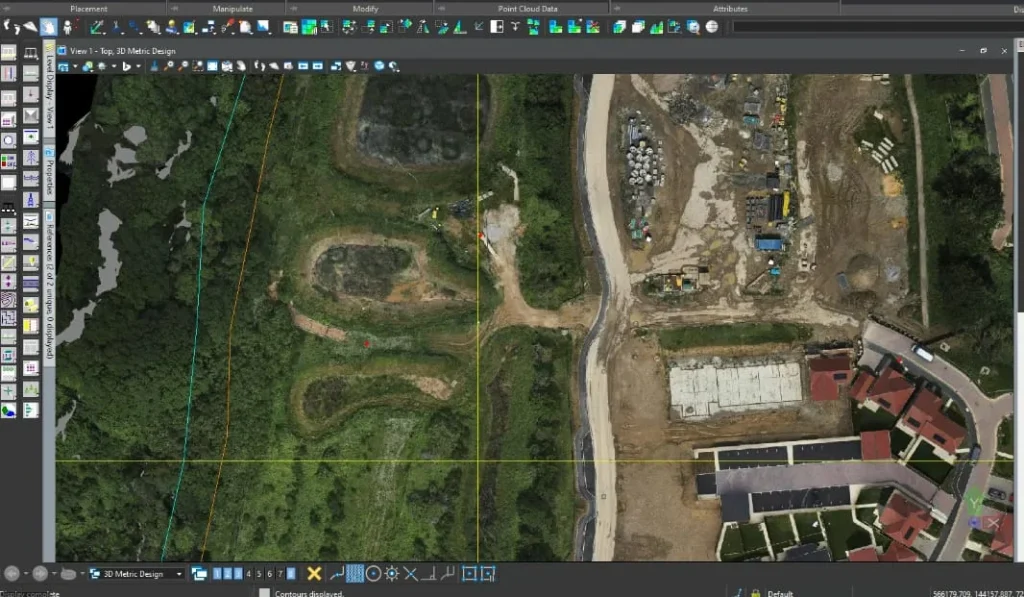This screenshot has height=597, width=1024.
Task: Toggle view number 1 on or off
Action: (216, 573)
